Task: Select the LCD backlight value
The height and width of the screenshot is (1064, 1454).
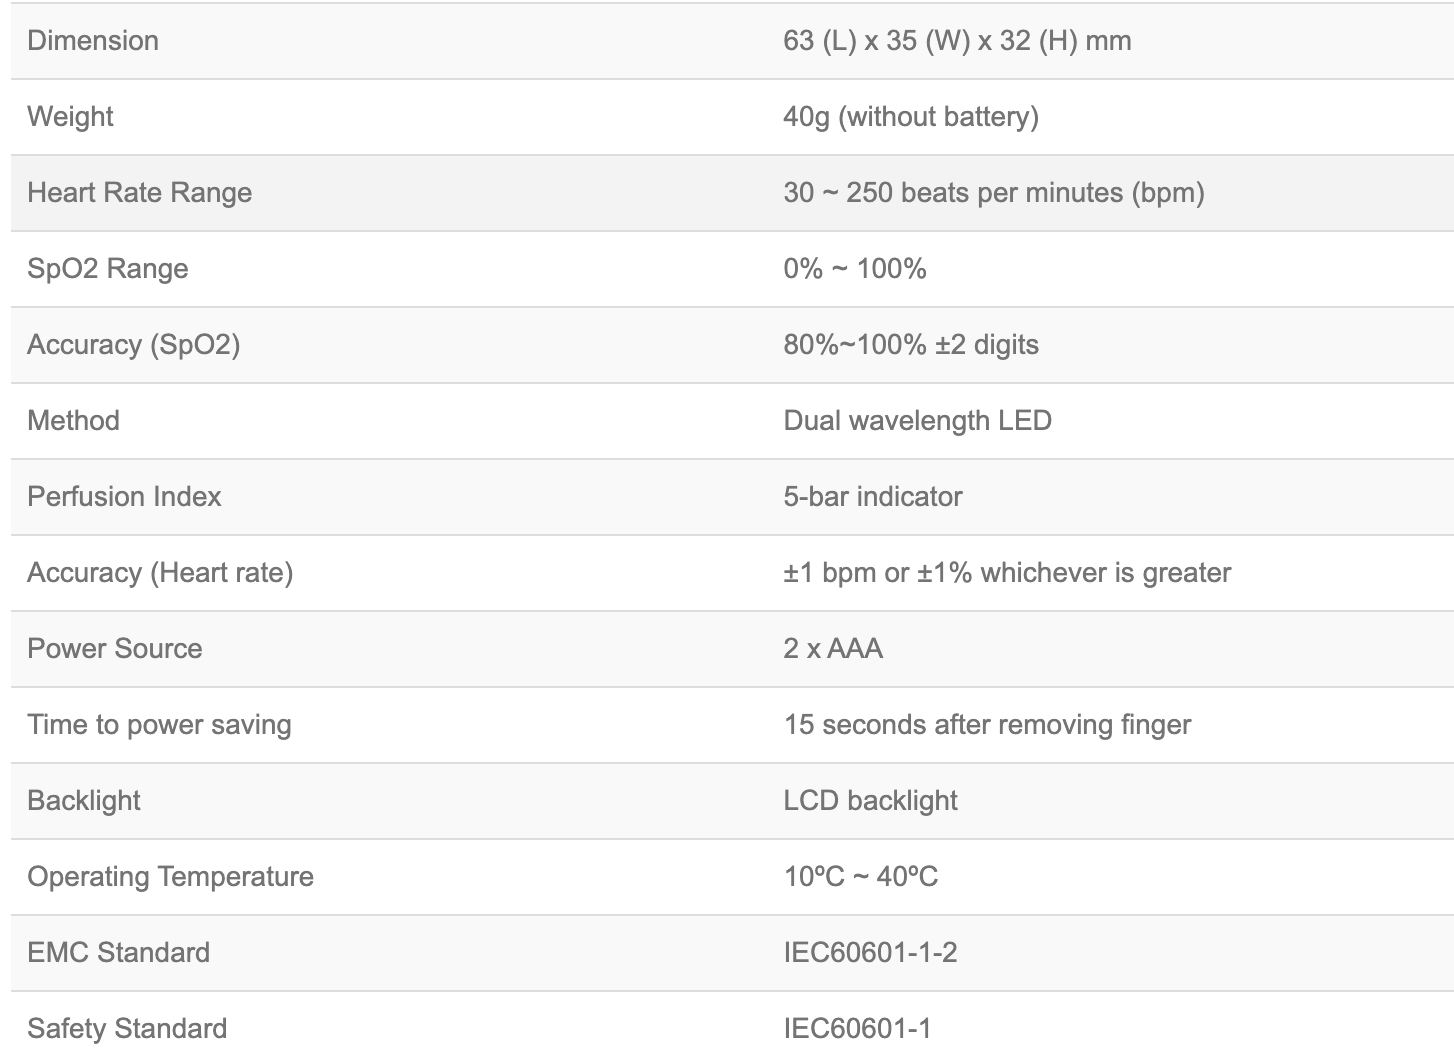Action: coord(870,801)
